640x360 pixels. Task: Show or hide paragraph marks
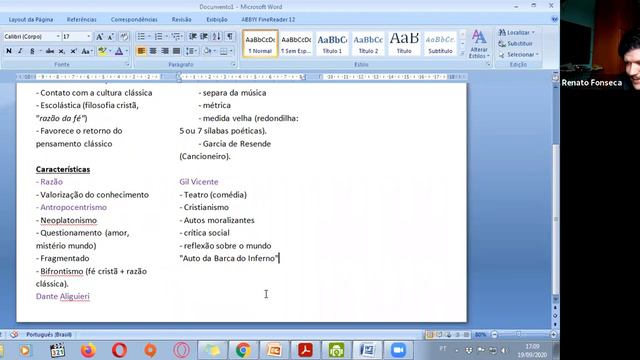[x=230, y=36]
